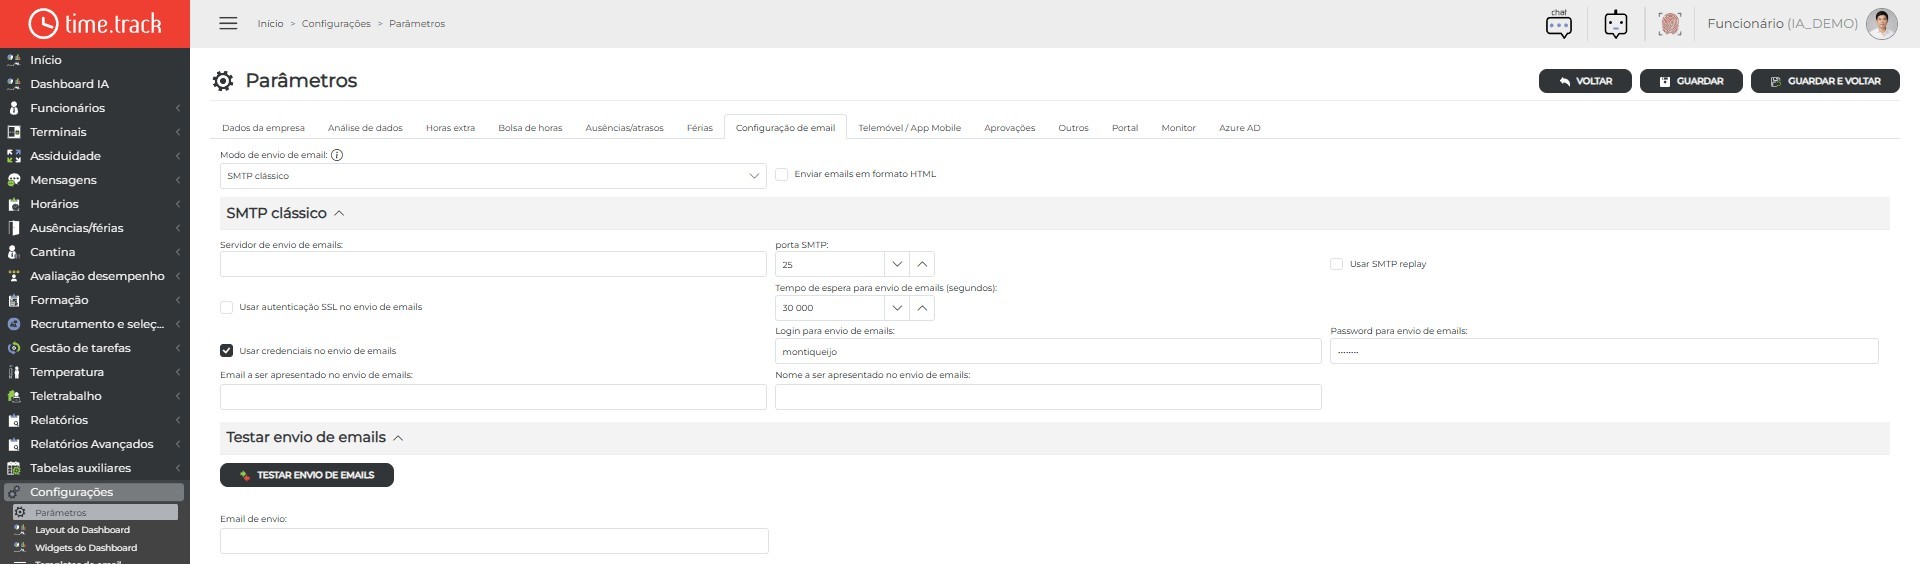Click the Temperatura sidebar icon
This screenshot has width=1920, height=564.
click(x=14, y=372)
